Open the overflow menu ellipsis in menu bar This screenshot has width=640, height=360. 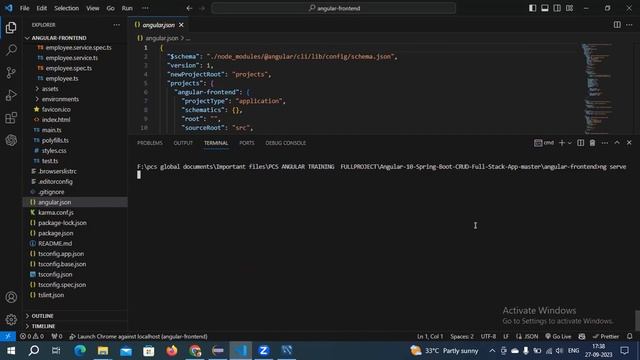point(145,8)
